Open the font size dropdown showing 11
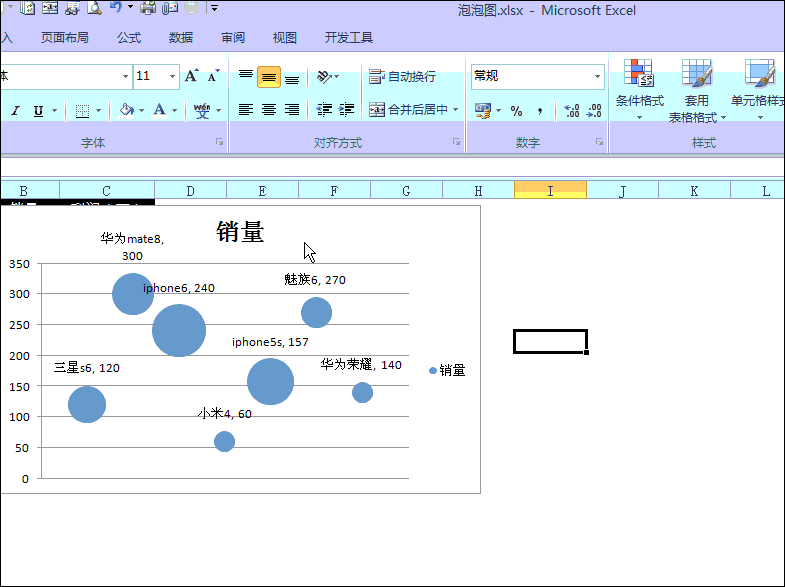 click(172, 77)
